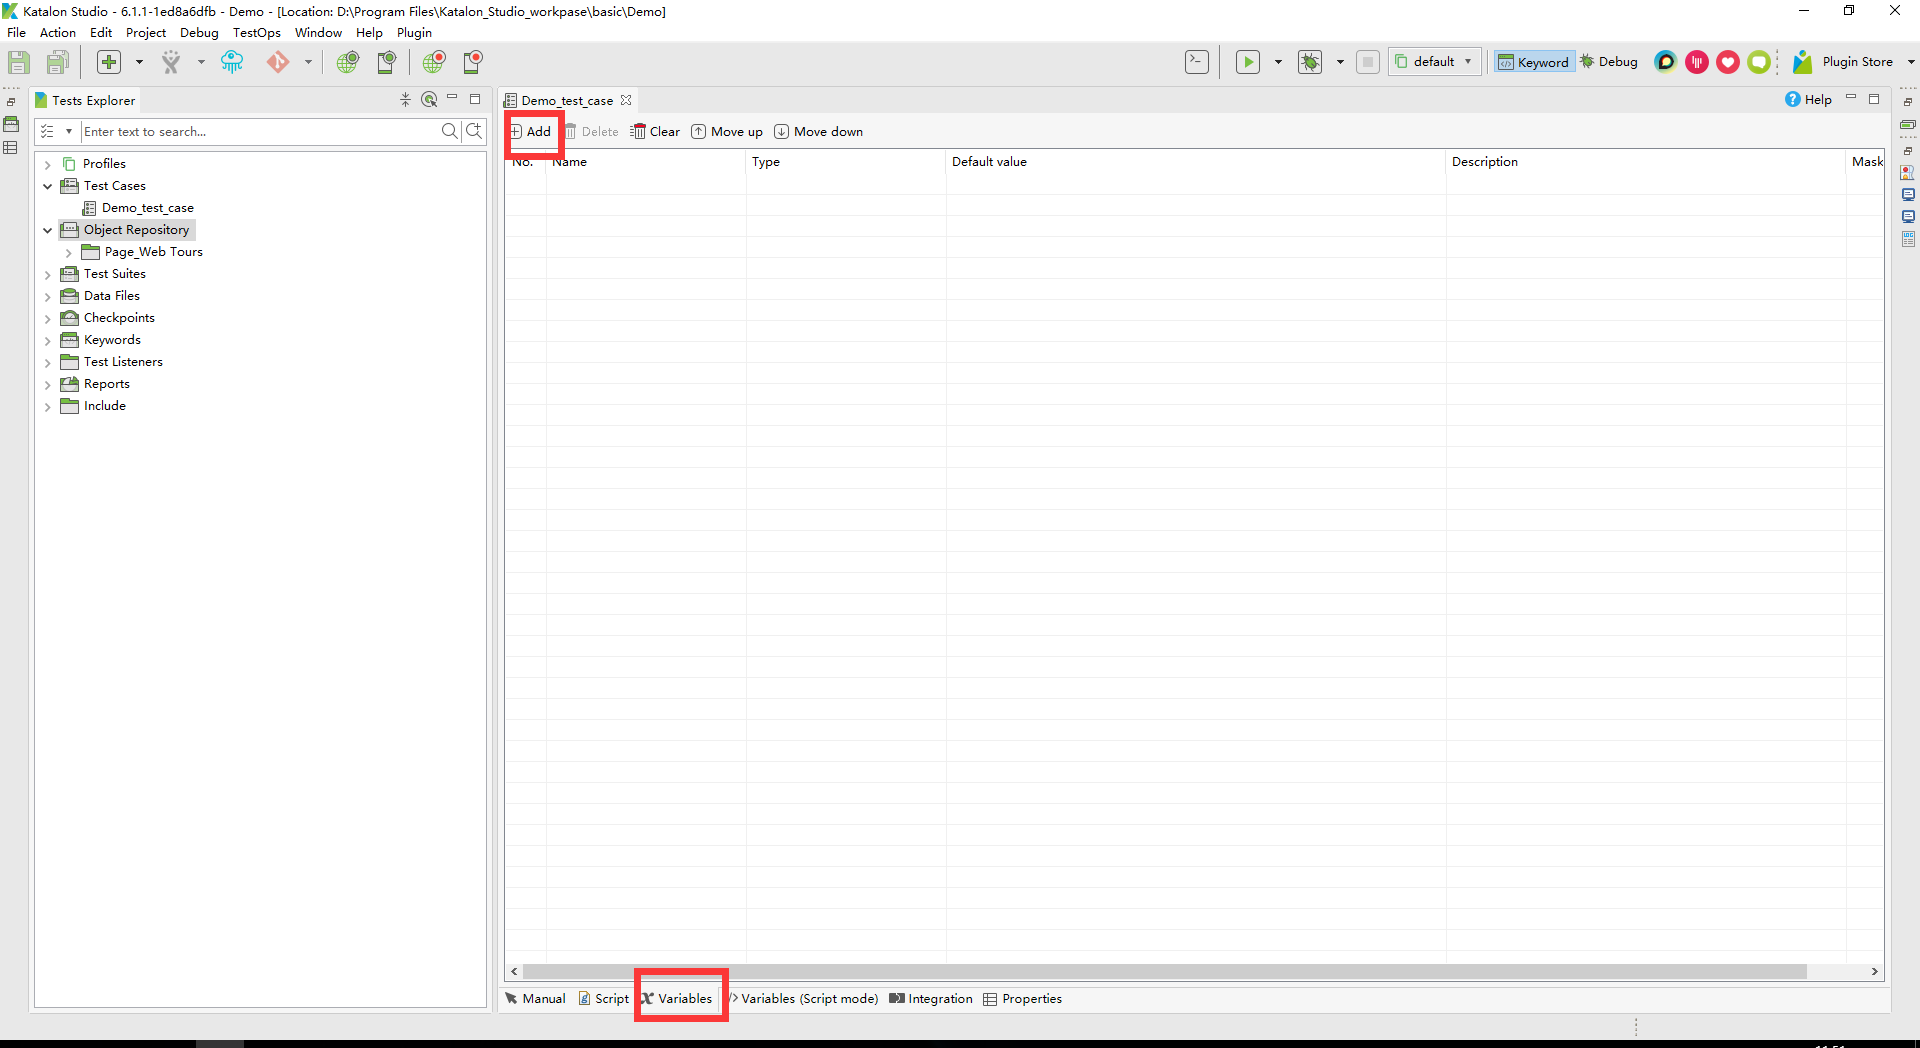Viewport: 1920px width, 1048px height.
Task: Click the red Gitter bars icon
Action: (1697, 62)
